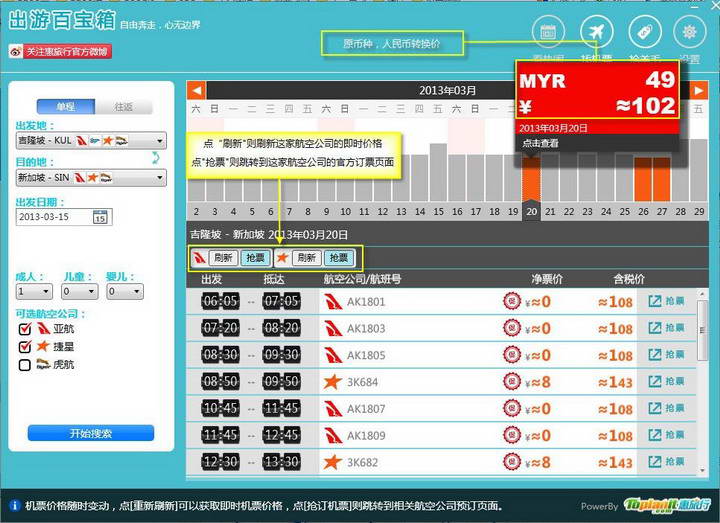
Task: Switch to 往返 round-trip toggle
Action: pyautogui.click(x=124, y=107)
